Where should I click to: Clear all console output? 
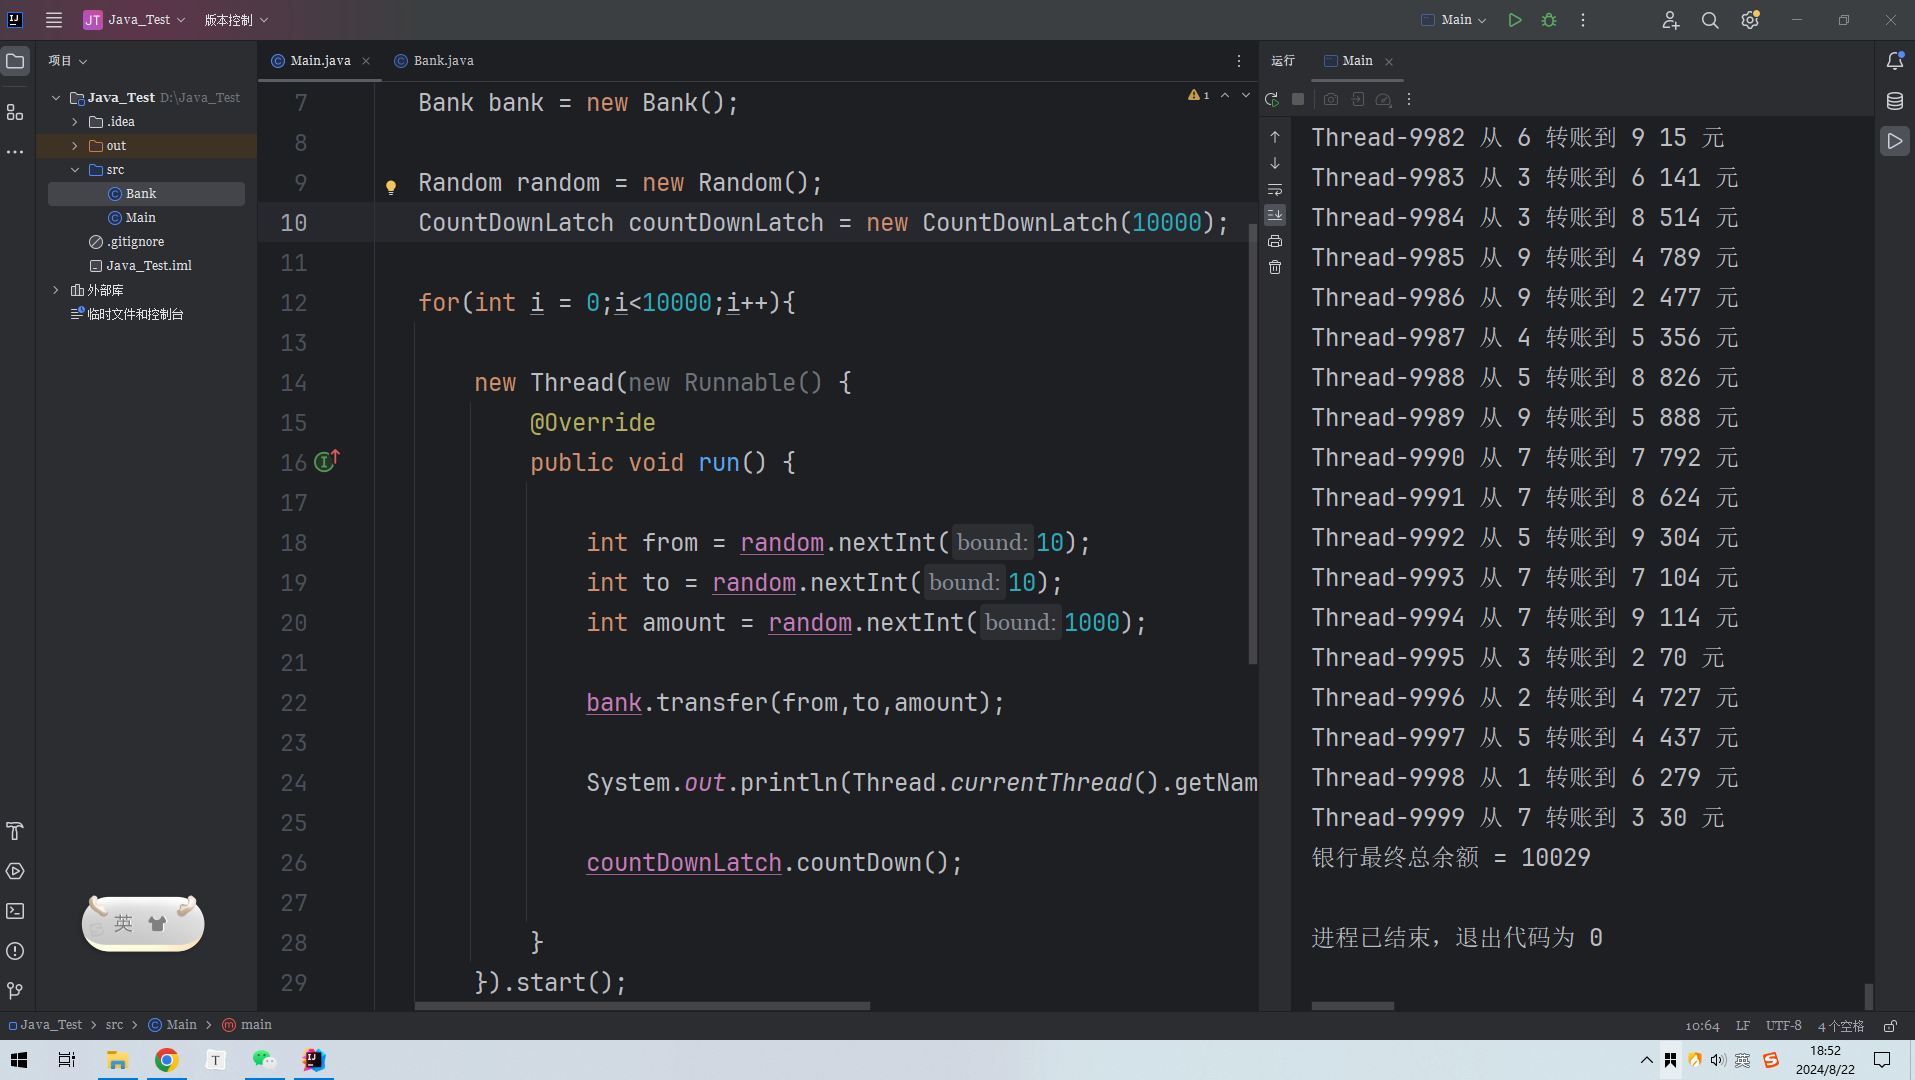pyautogui.click(x=1275, y=267)
